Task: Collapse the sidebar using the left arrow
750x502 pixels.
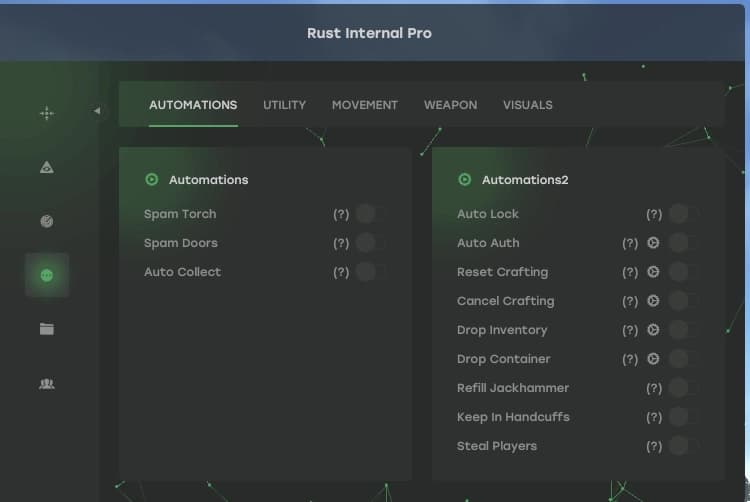Action: coord(97,111)
